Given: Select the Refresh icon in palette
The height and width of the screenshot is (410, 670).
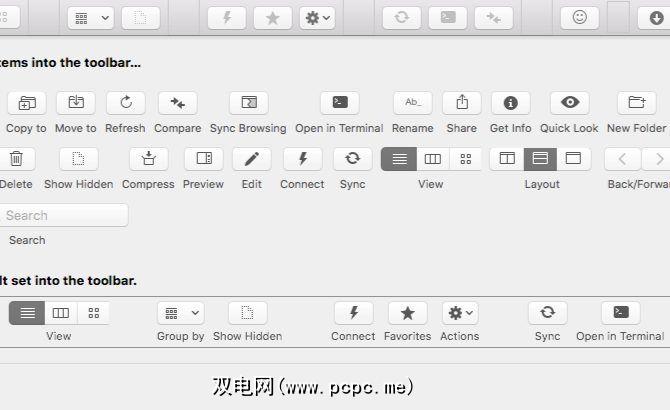Looking at the screenshot, I should pyautogui.click(x=126, y=103).
